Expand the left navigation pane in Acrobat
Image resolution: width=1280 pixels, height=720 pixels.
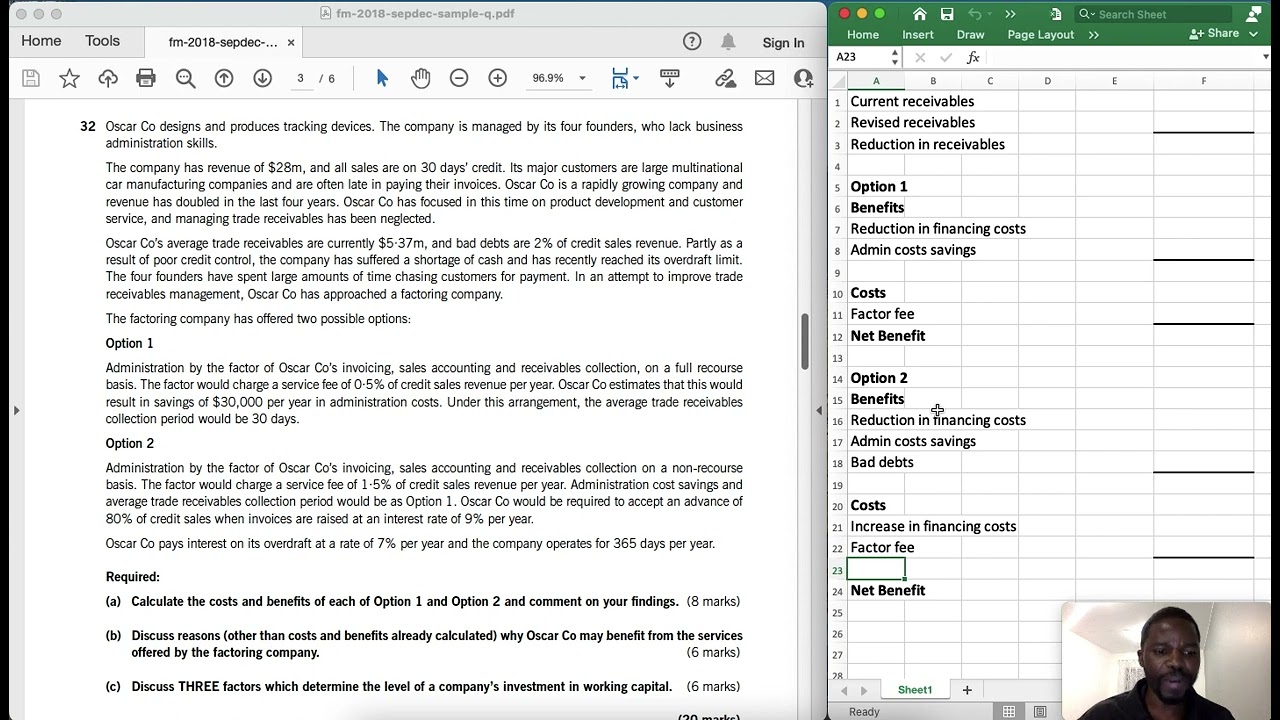[16, 410]
